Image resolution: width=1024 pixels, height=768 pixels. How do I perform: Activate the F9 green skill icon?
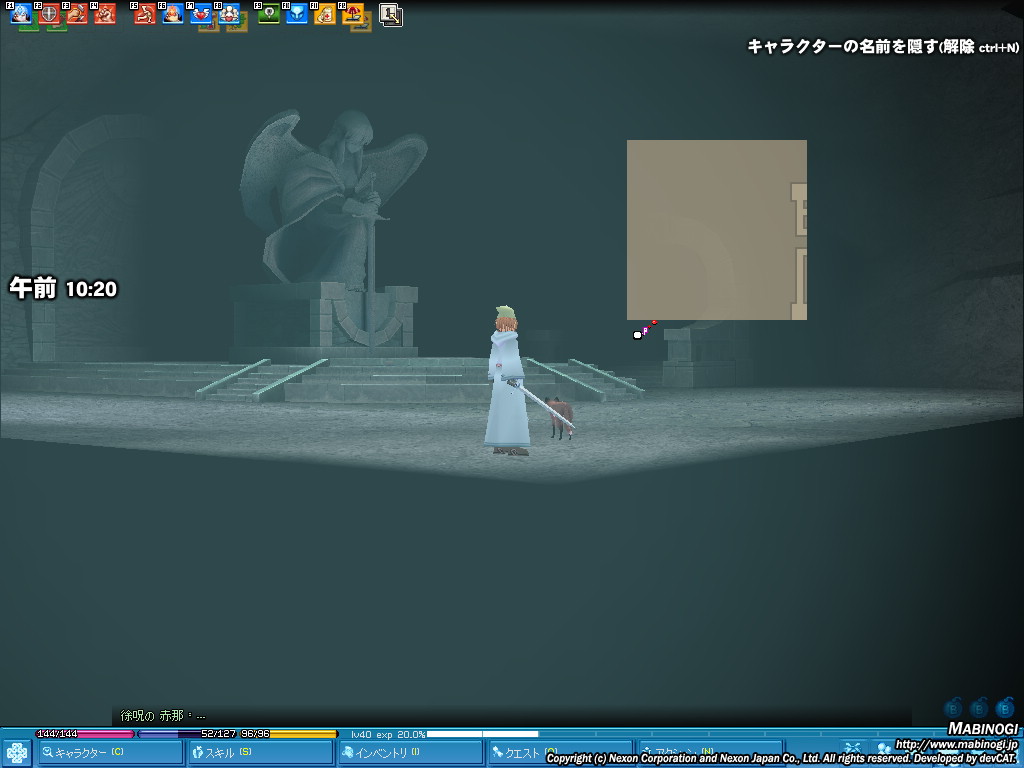click(x=269, y=14)
